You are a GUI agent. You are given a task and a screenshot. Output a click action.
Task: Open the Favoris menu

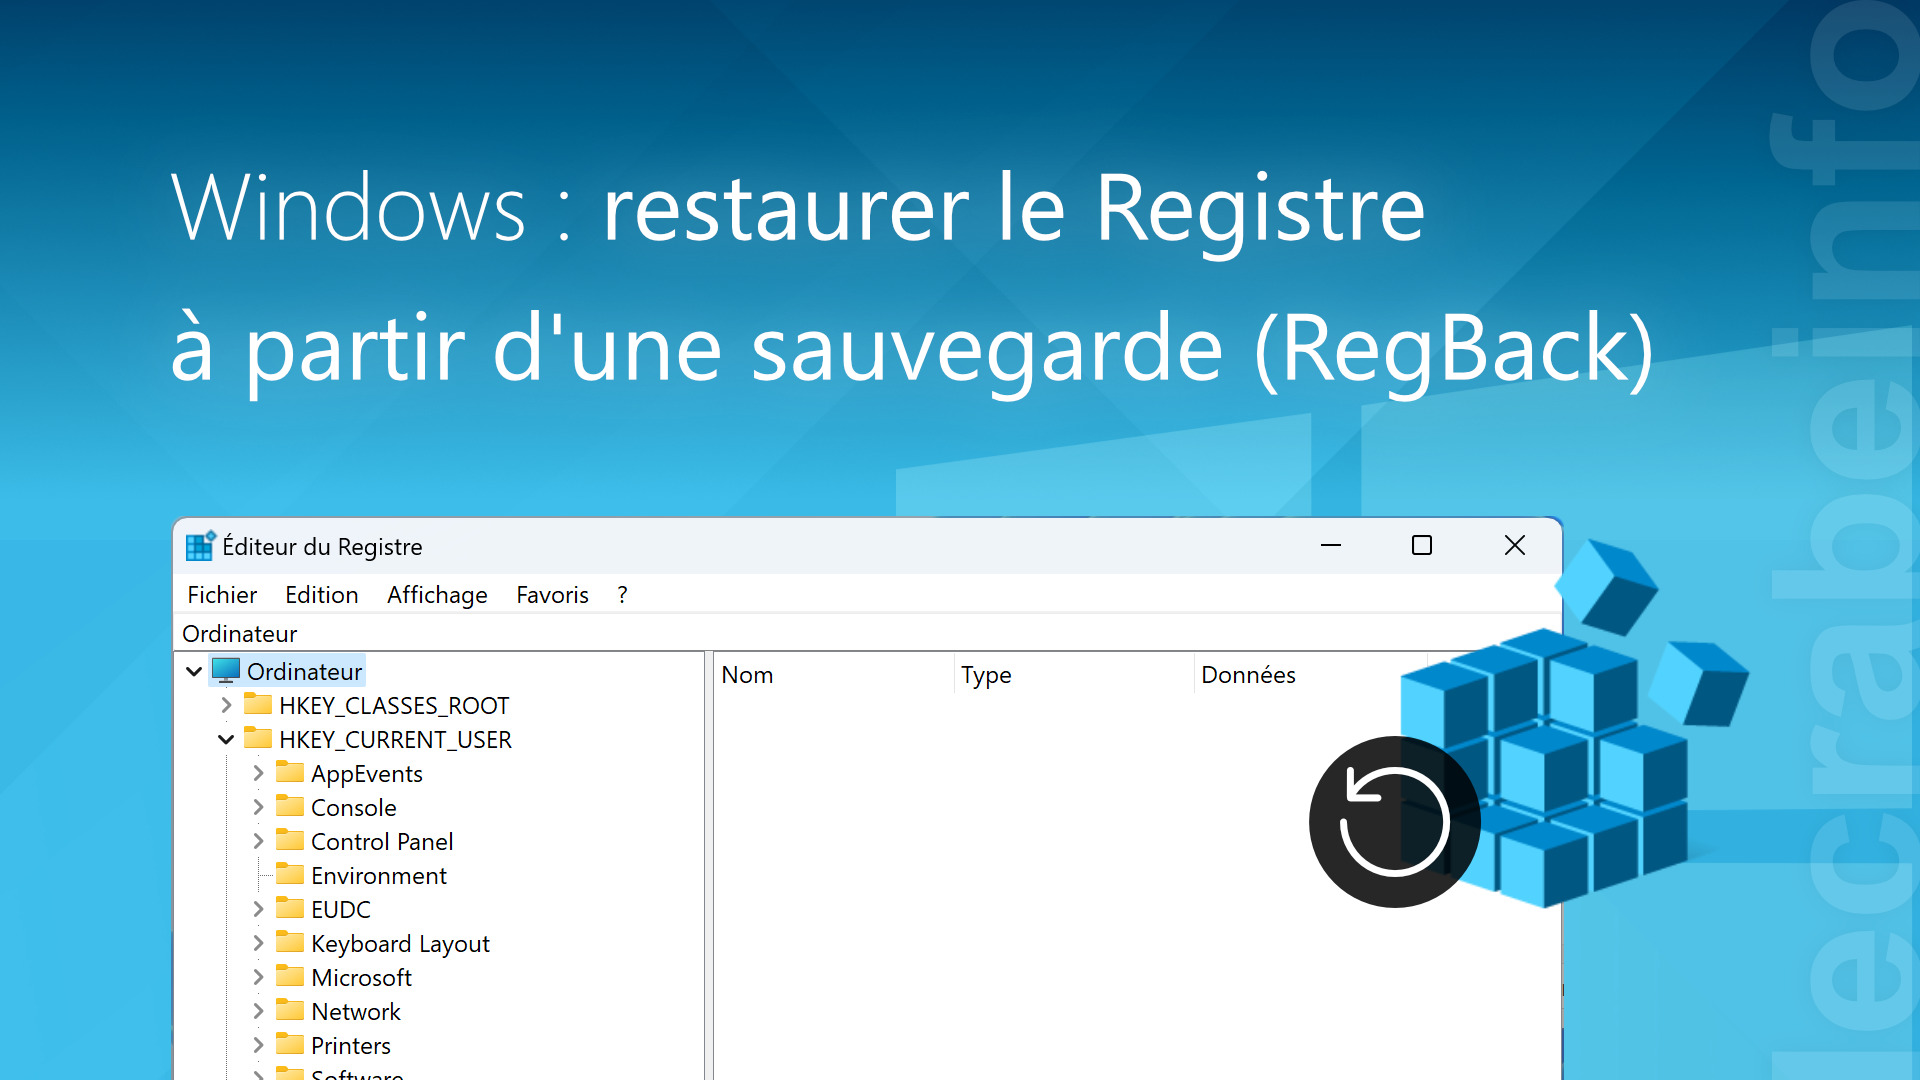552,595
